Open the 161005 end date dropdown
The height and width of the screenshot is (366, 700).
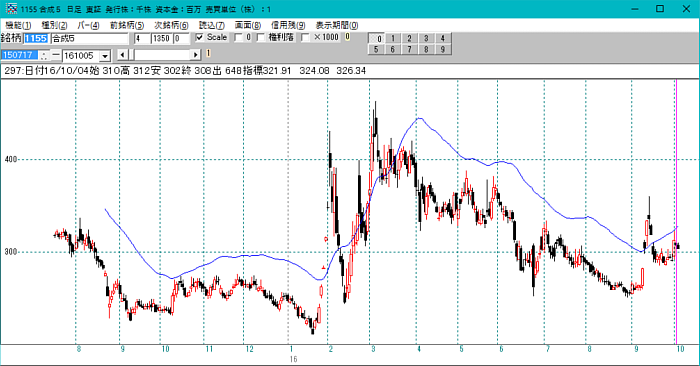tap(105, 56)
